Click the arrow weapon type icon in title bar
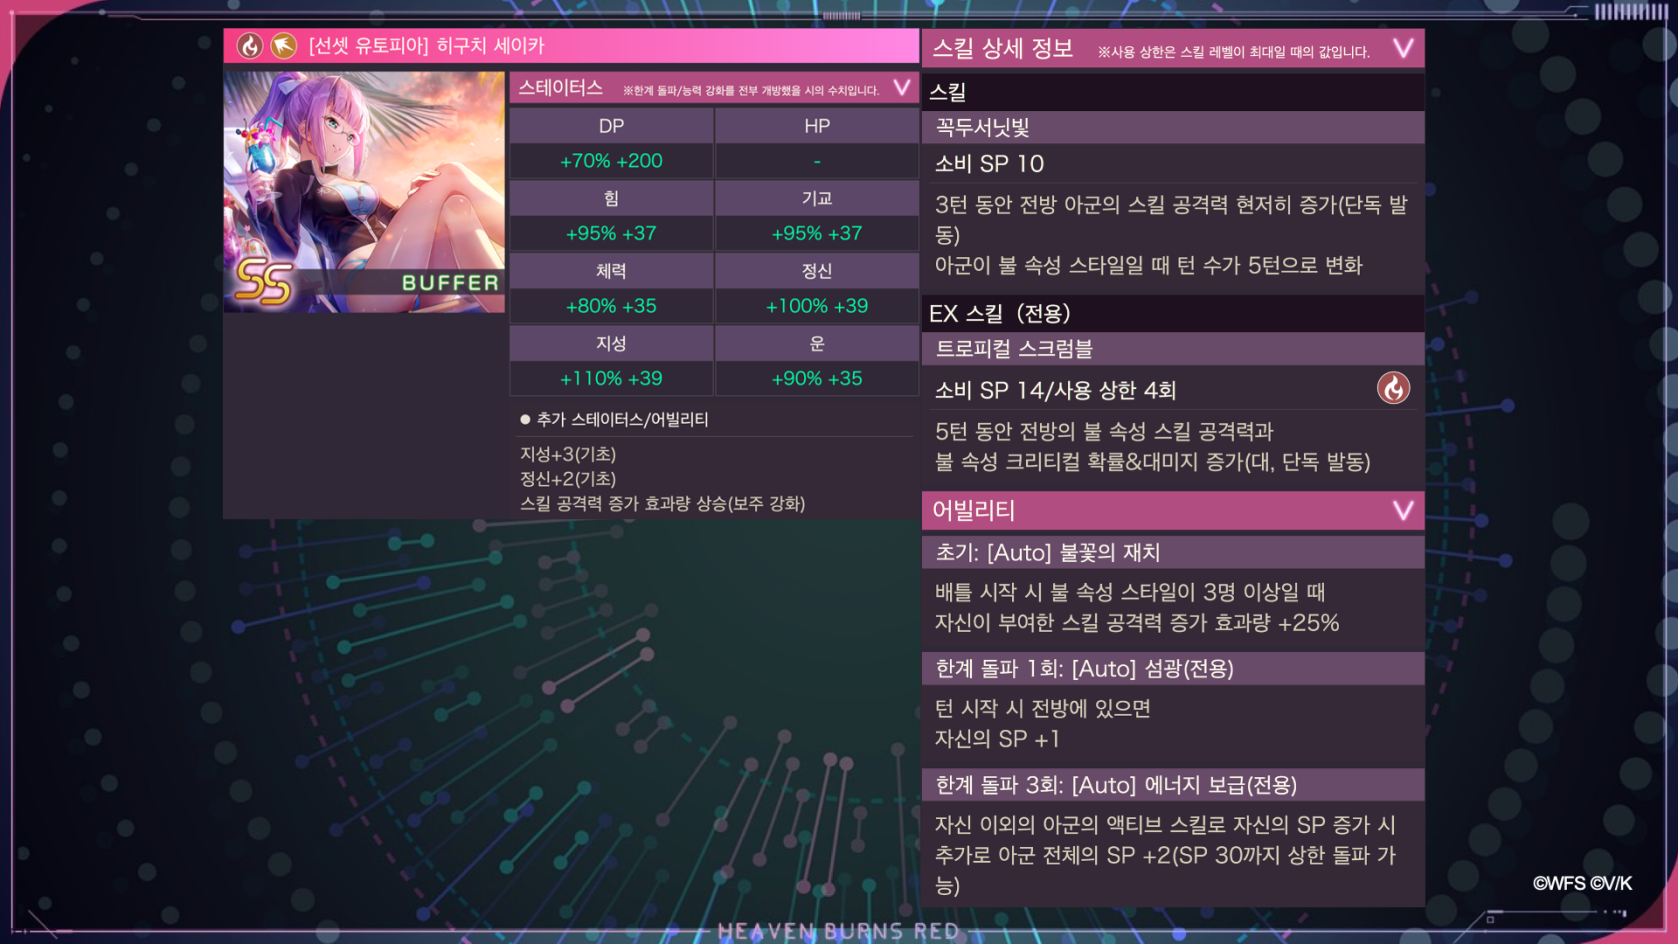 point(284,46)
